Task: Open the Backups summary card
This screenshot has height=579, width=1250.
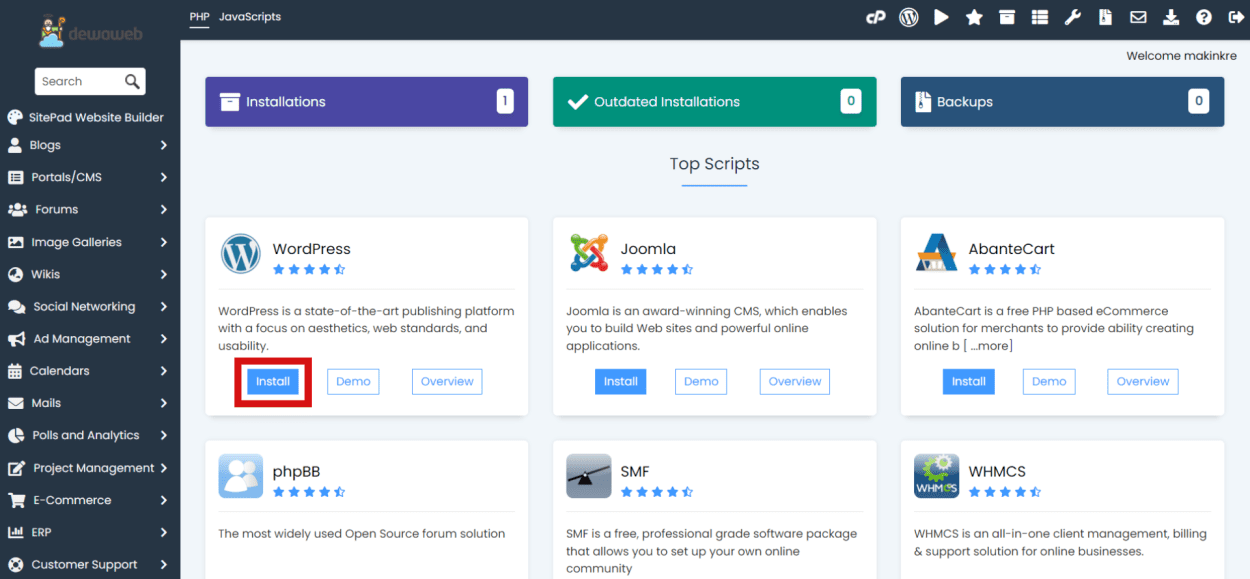Action: 1062,102
